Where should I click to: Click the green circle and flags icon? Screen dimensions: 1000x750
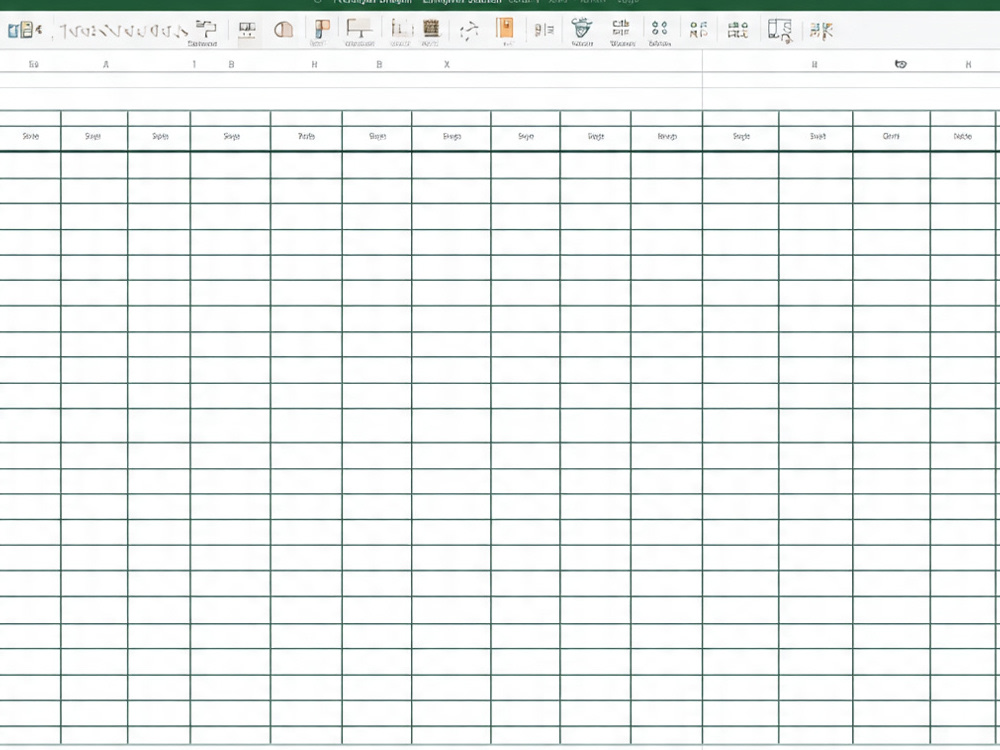pos(698,29)
